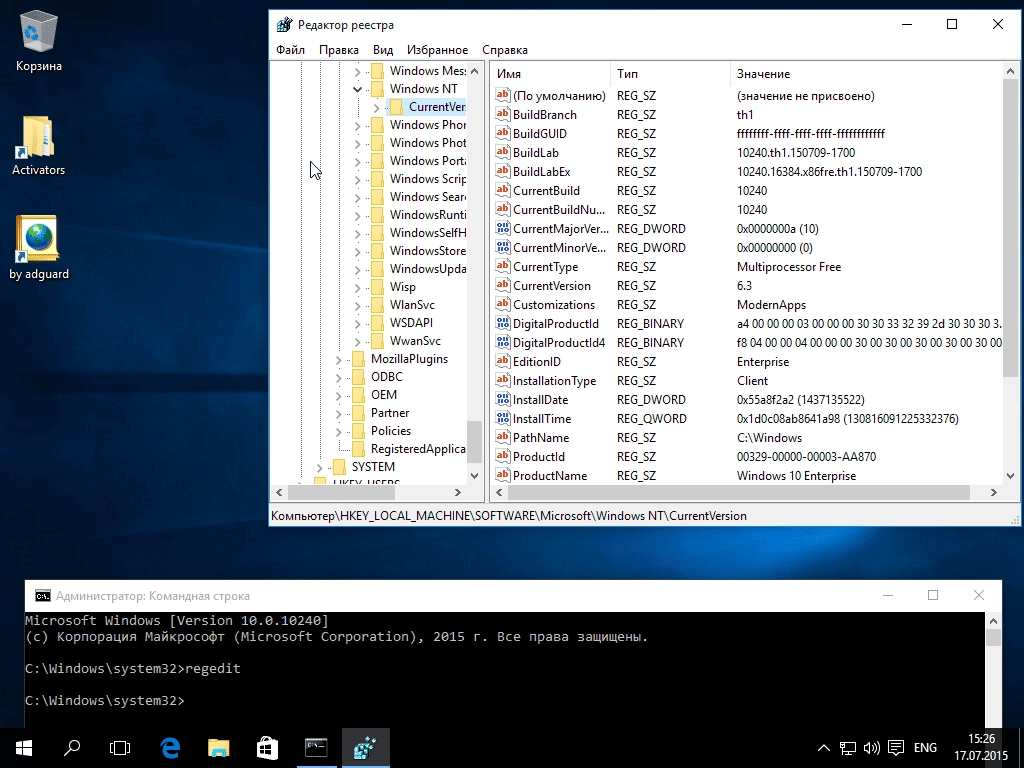Sort values by Значение column header
Viewport: 1024px width, 768px height.
pyautogui.click(x=866, y=74)
